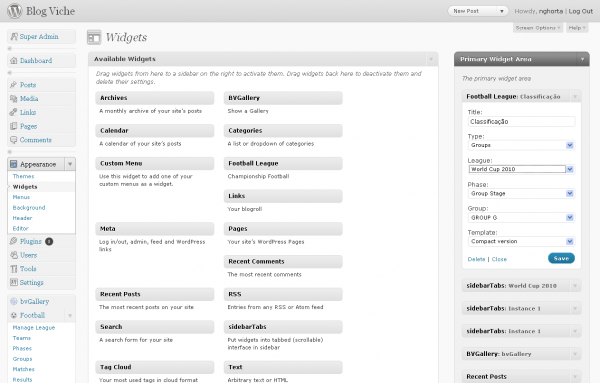
Task: Select the Football League available widget
Action: (283, 163)
